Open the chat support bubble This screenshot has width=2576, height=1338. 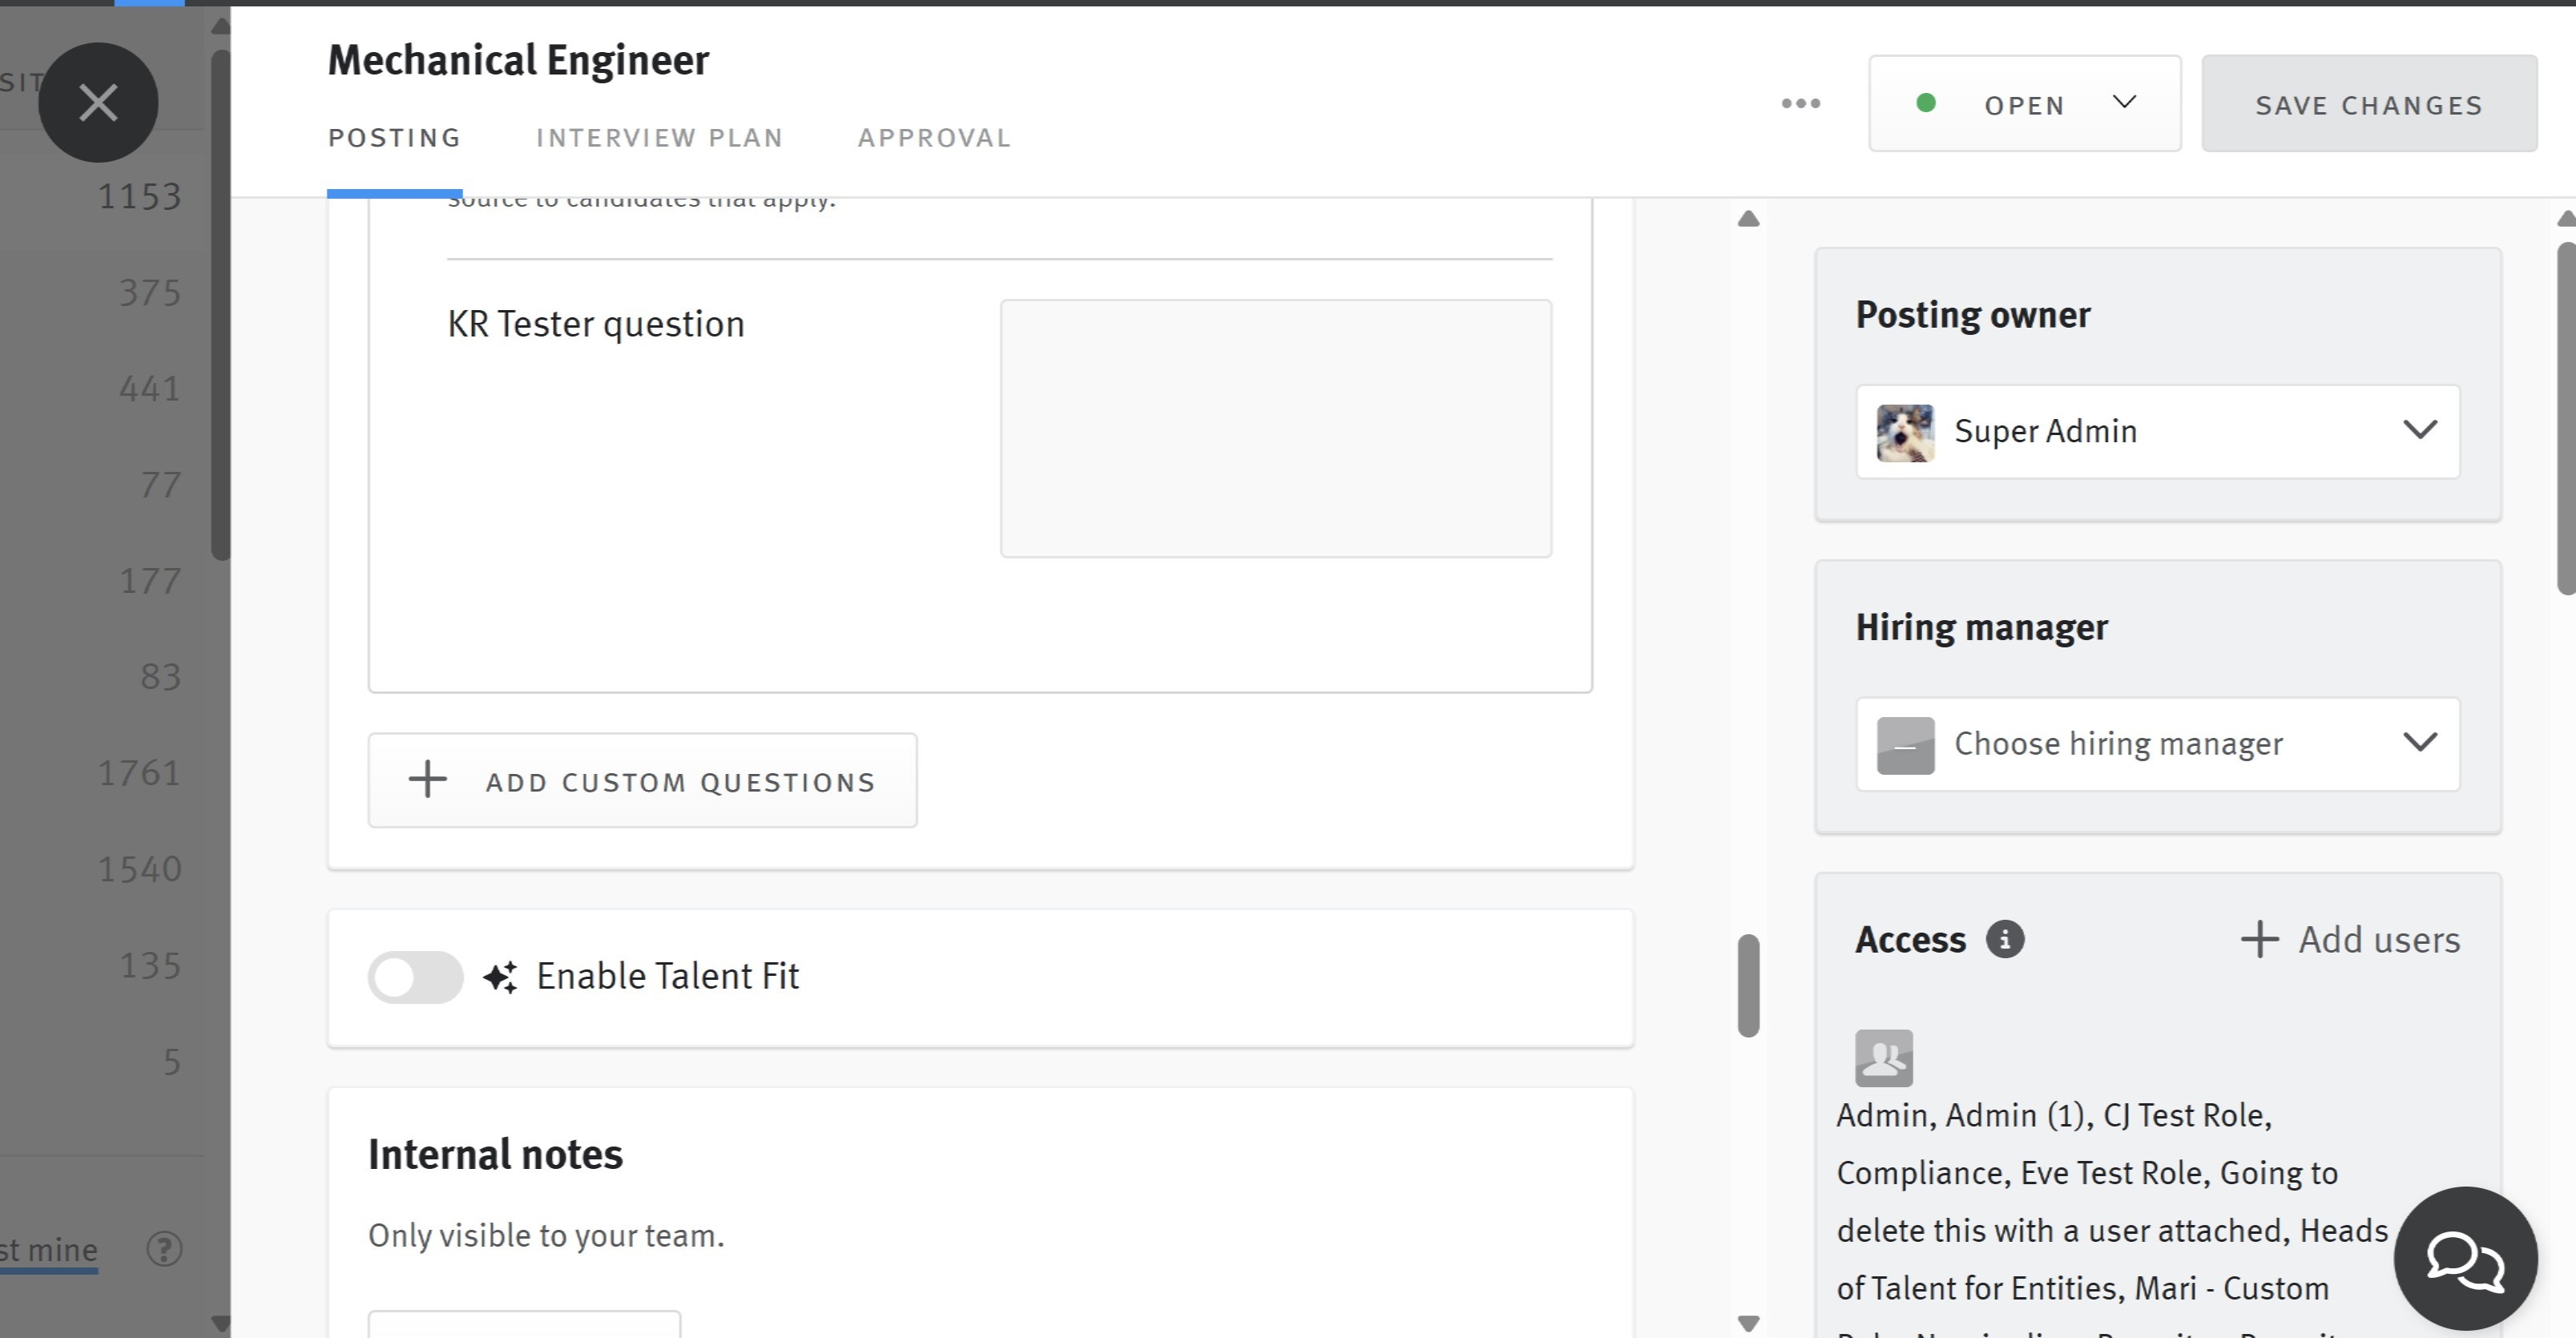tap(2465, 1258)
